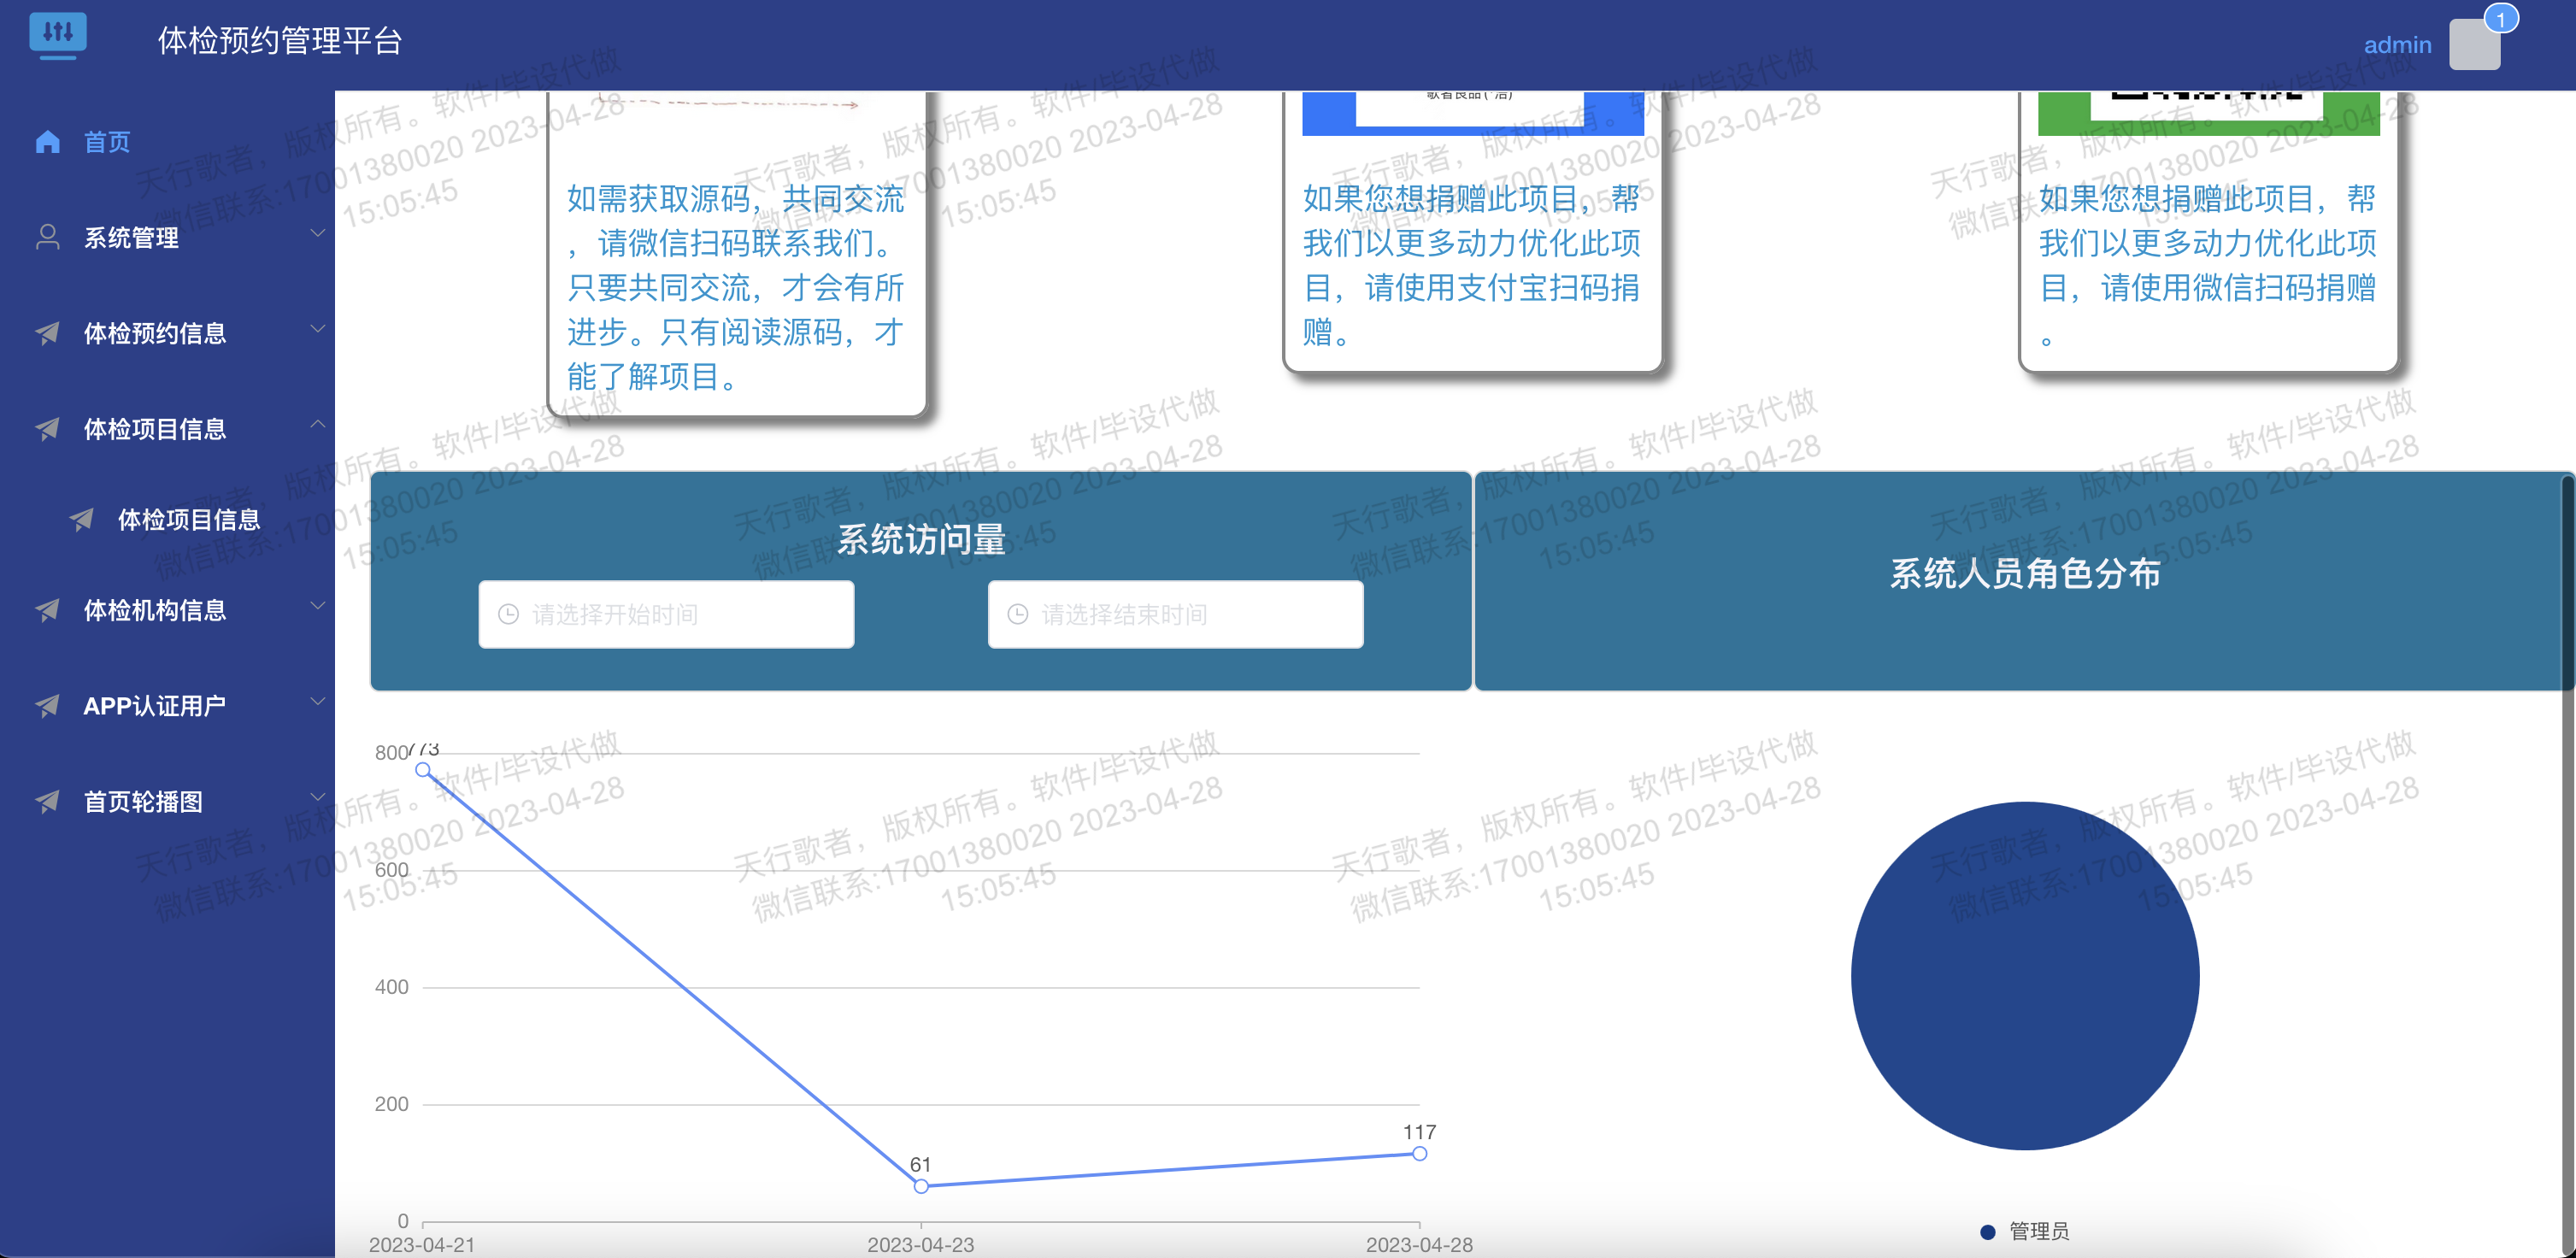Open 系统管理 sidebar menu

coord(167,237)
